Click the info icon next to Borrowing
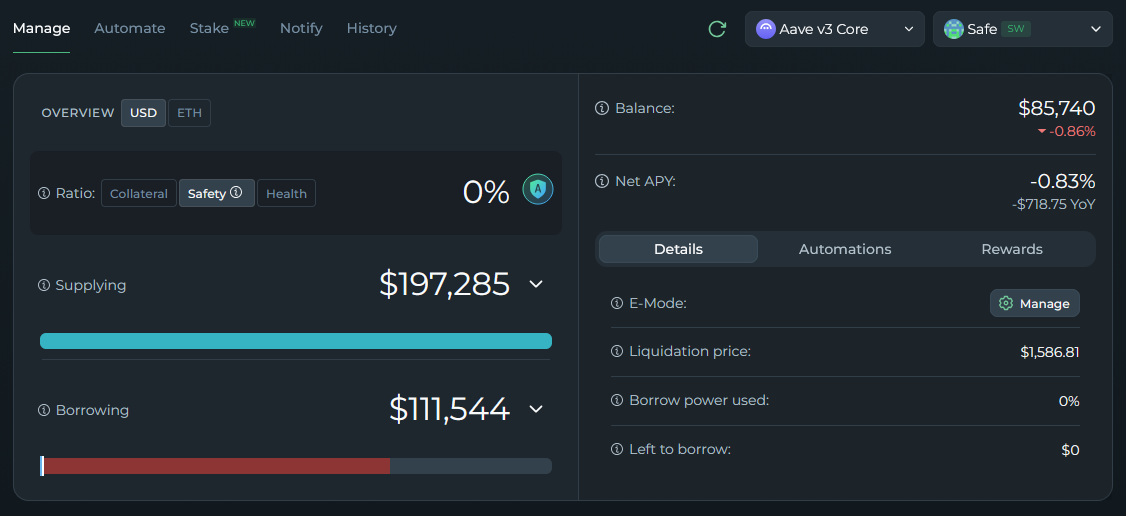 point(44,410)
